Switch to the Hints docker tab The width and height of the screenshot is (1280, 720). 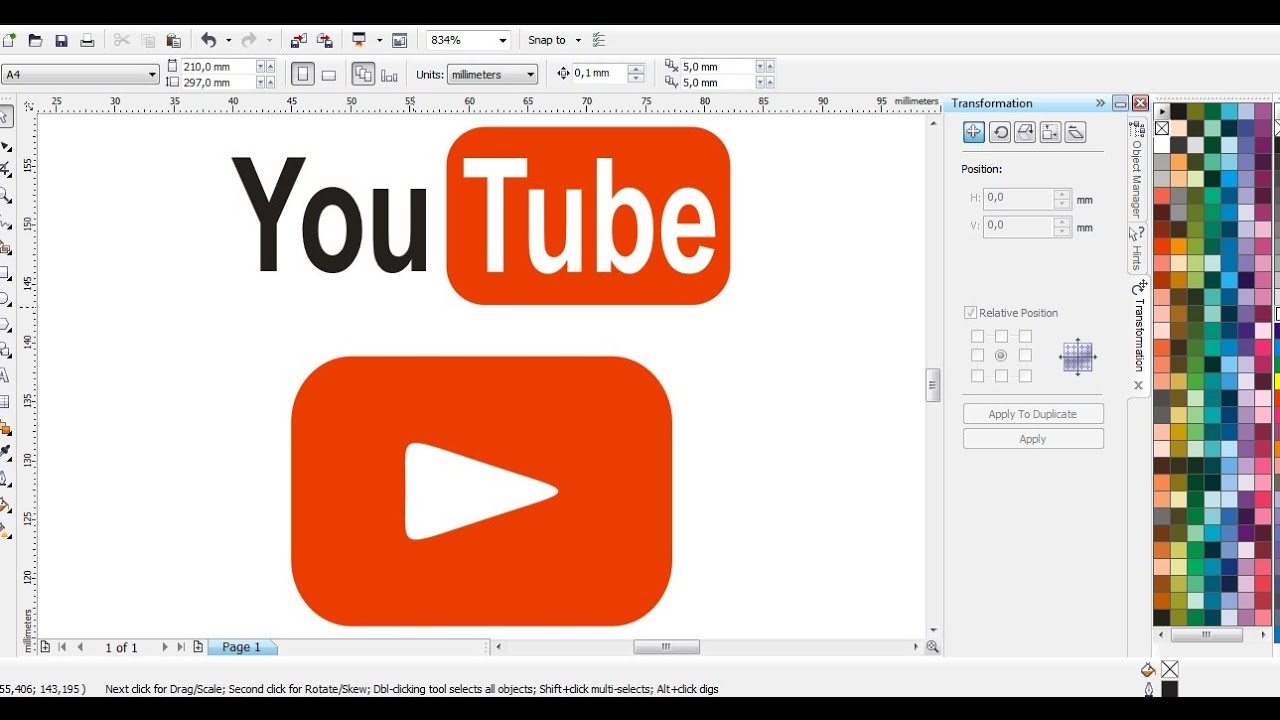1137,248
